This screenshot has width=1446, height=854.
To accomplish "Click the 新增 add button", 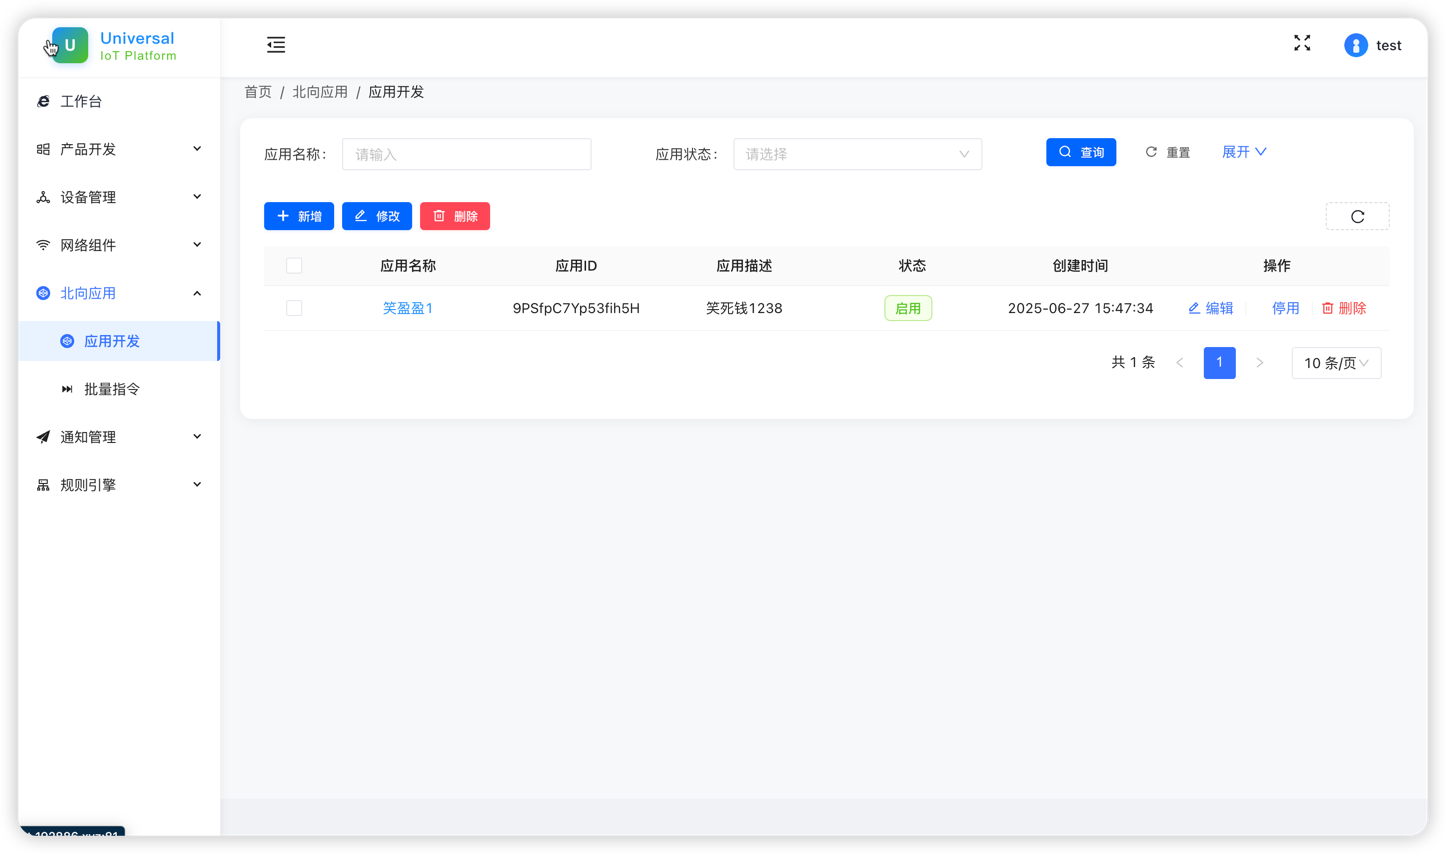I will (299, 216).
